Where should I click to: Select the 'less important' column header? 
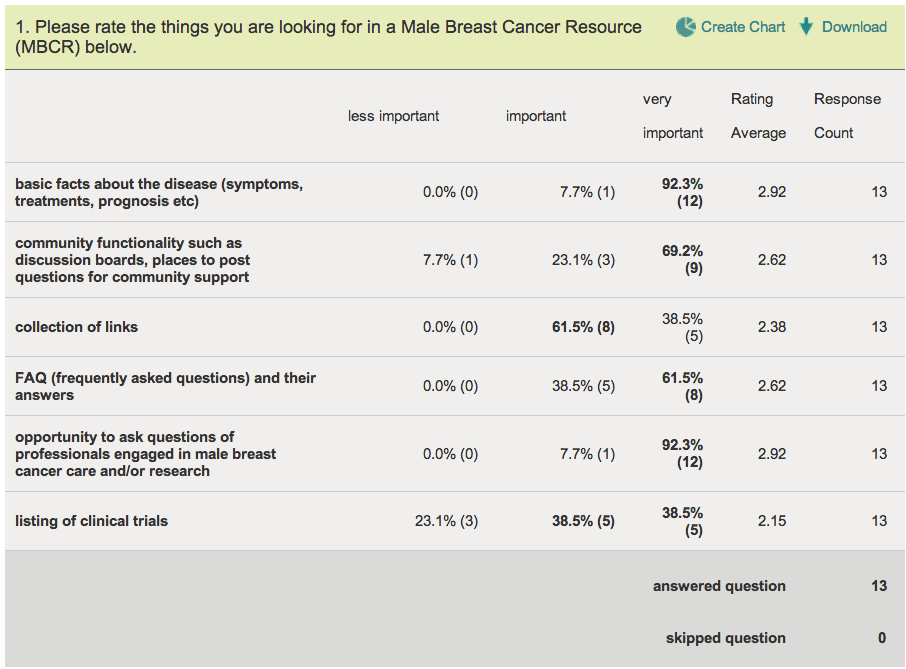click(x=393, y=116)
